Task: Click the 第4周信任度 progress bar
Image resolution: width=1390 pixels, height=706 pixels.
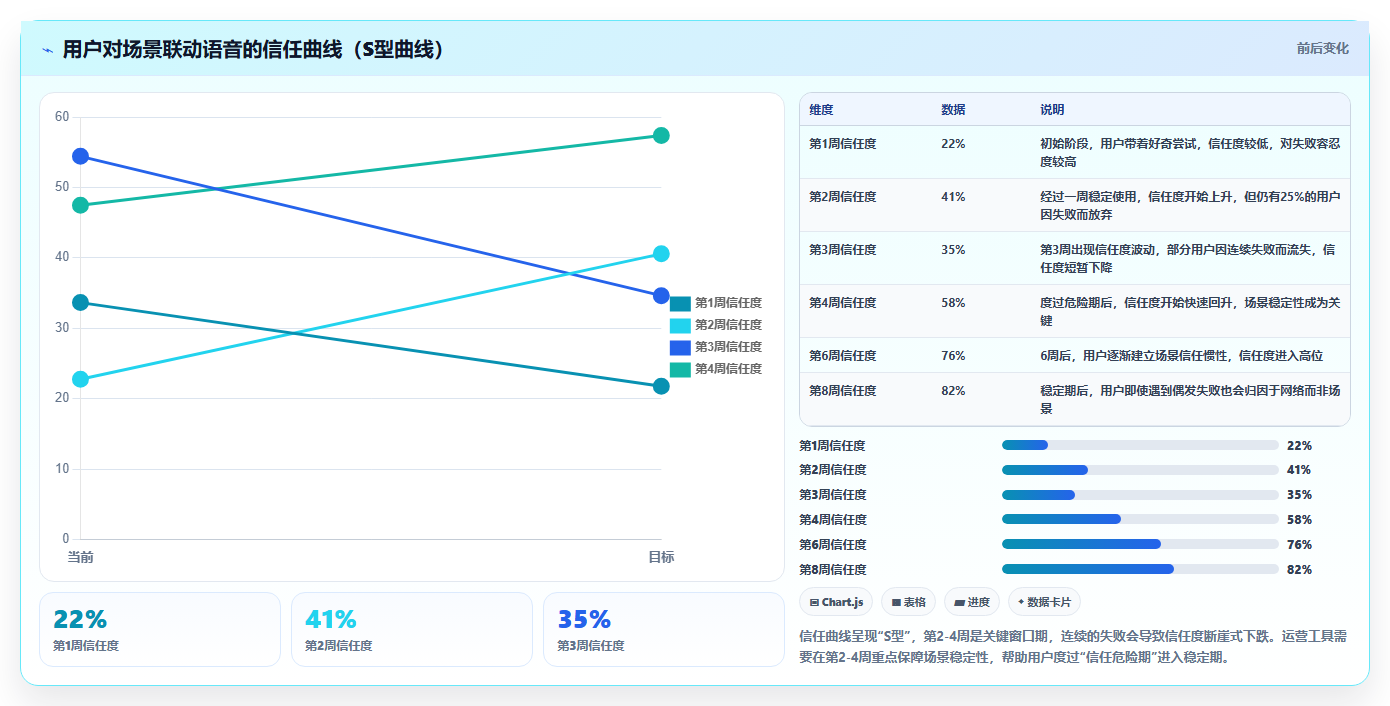Action: (1140, 519)
